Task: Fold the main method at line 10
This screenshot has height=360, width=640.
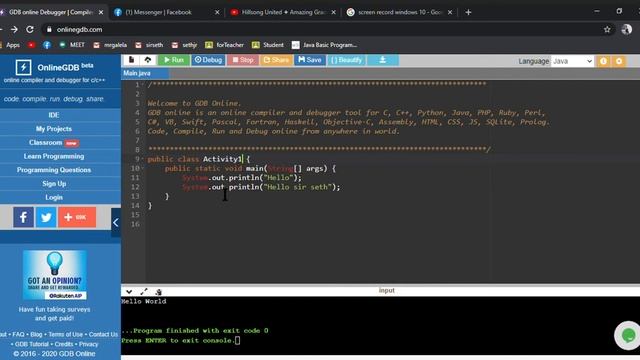Action: (x=142, y=169)
